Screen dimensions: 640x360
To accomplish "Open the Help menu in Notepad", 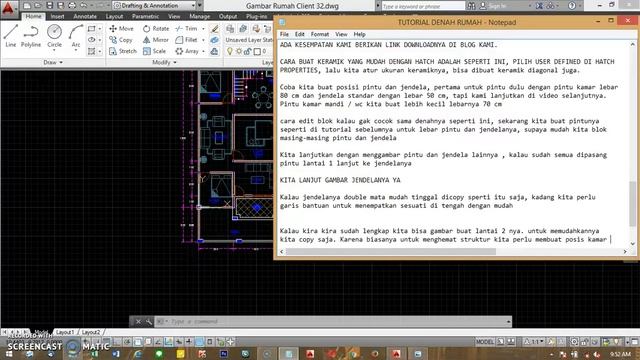I will pyautogui.click(x=359, y=34).
